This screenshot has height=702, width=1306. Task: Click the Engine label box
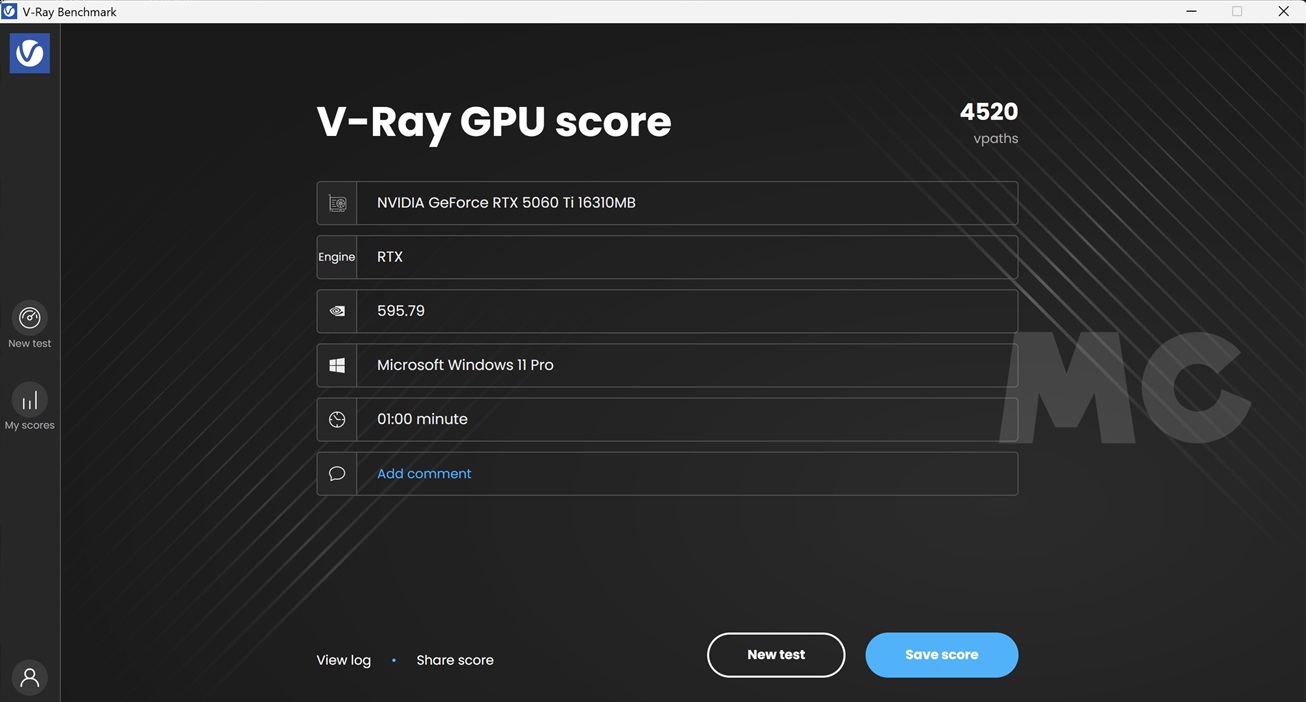337,257
